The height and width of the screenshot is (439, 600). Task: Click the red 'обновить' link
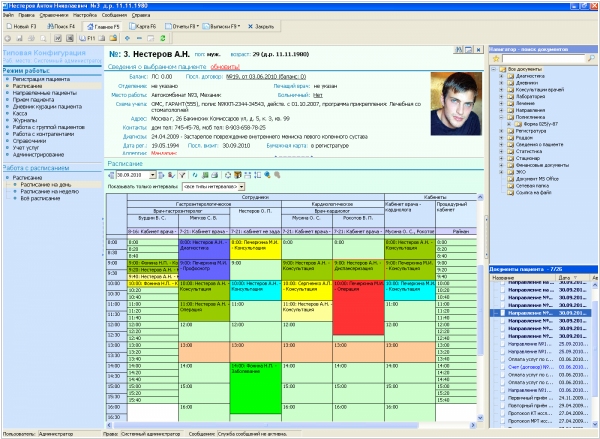[x=225, y=67]
